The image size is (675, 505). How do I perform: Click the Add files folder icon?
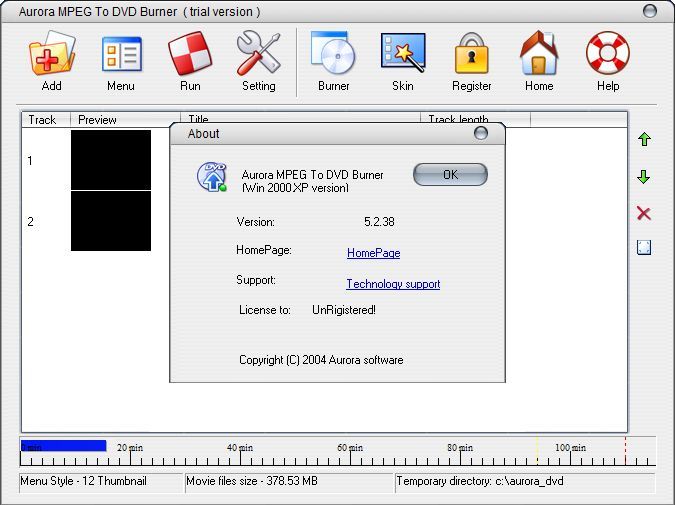52,53
